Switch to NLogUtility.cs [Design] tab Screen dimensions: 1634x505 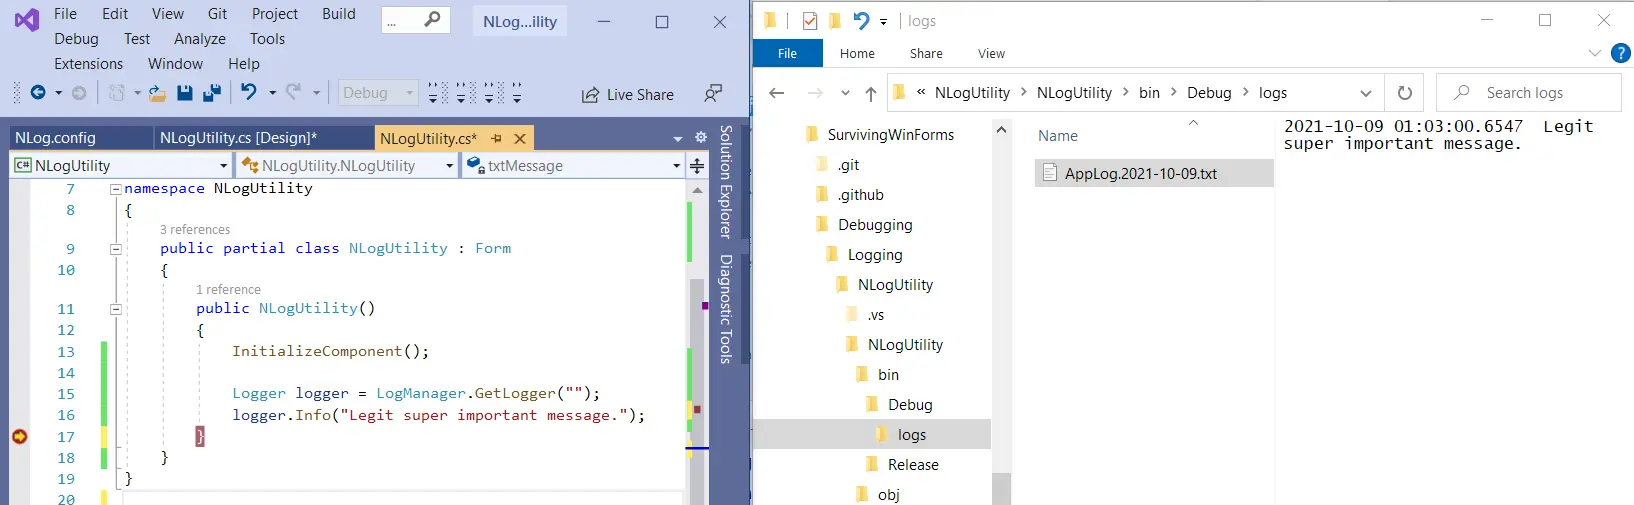tap(238, 138)
